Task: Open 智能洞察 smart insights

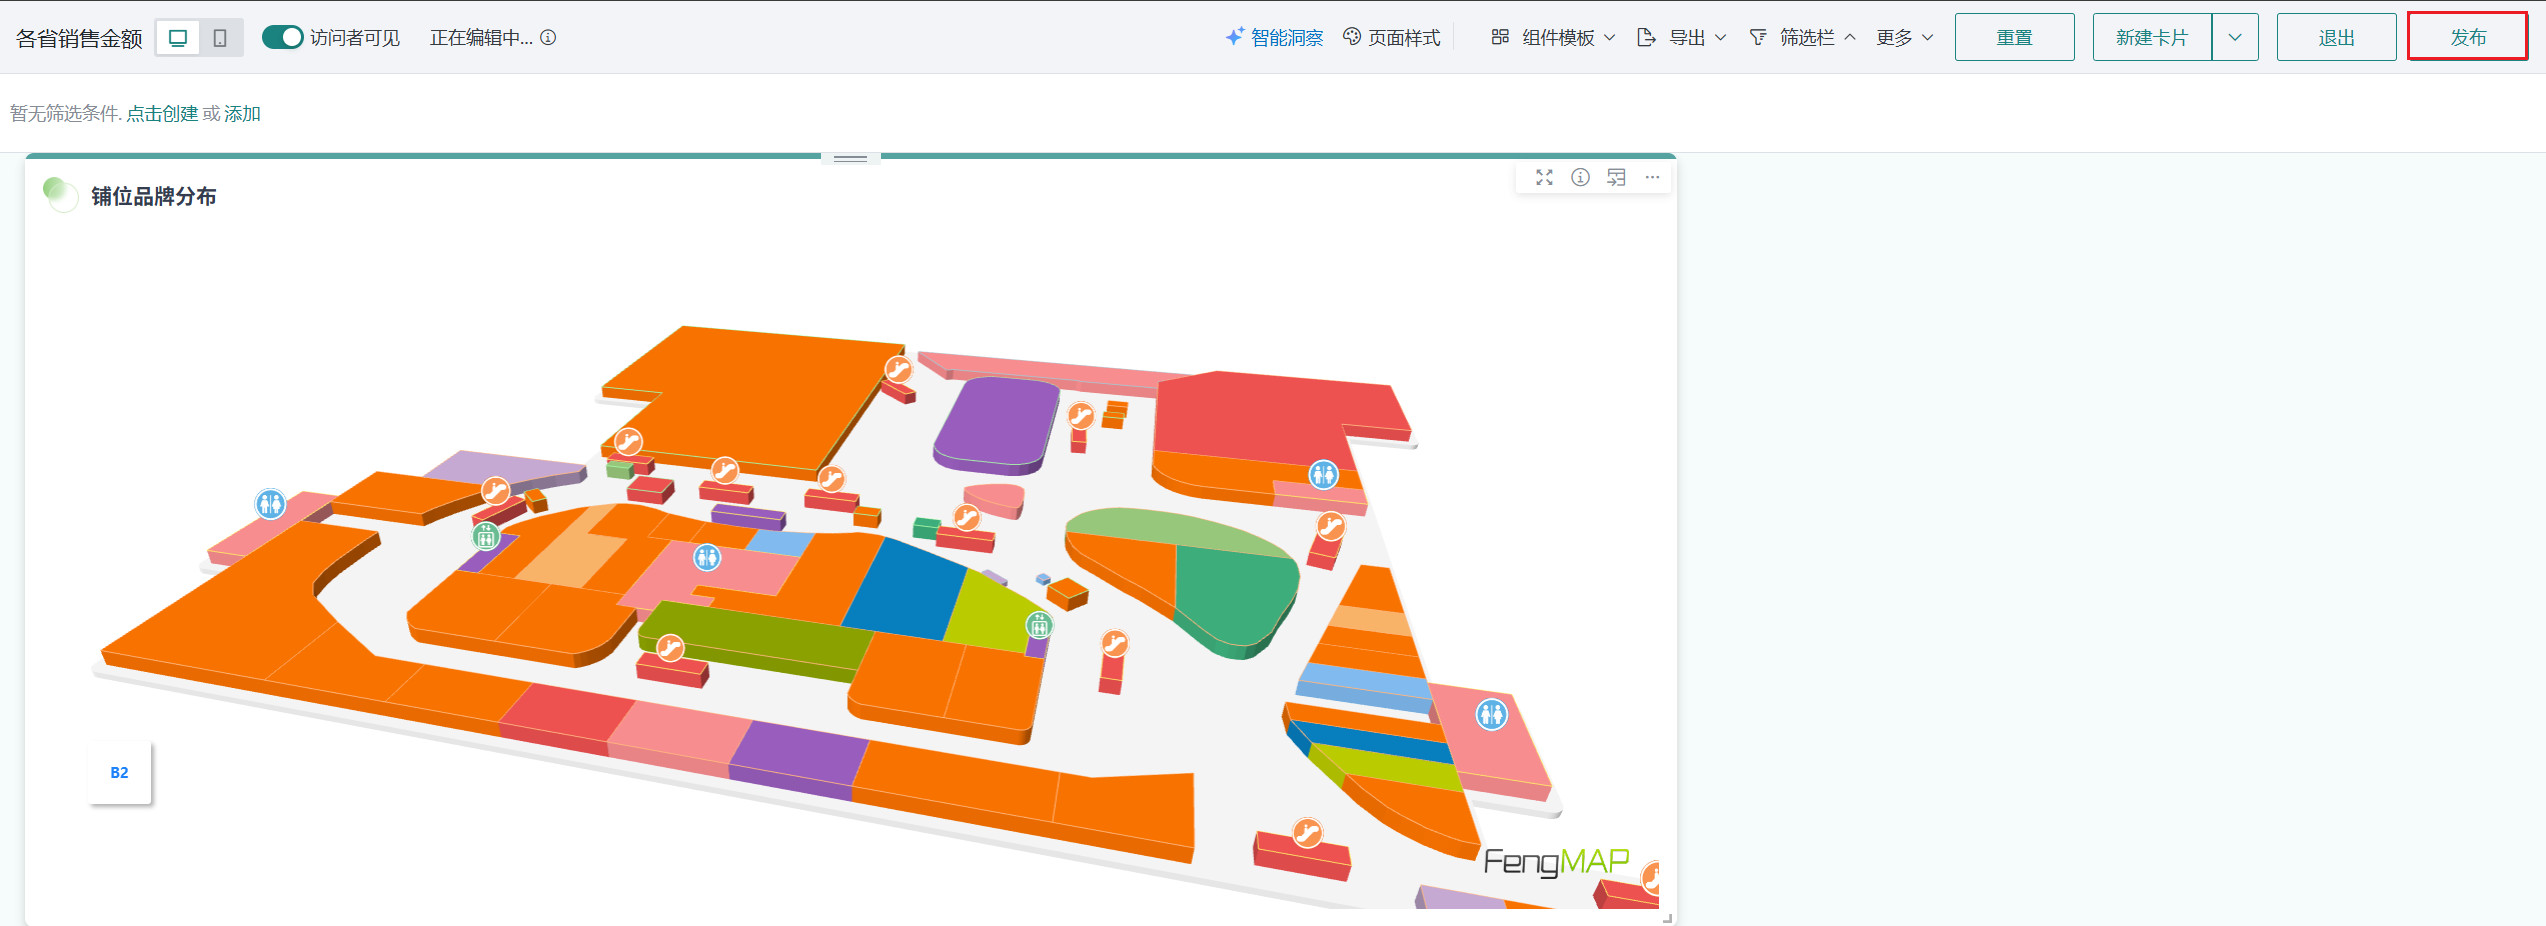Action: click(x=1274, y=37)
